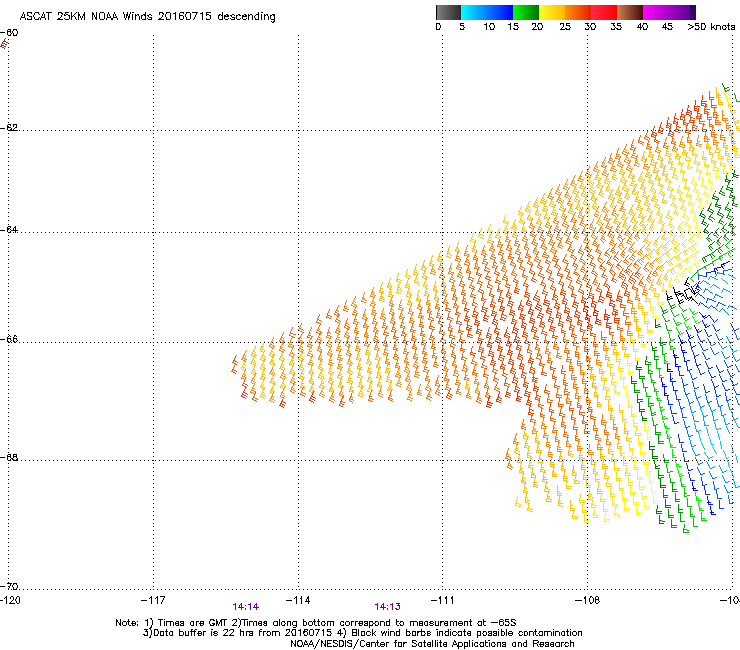This screenshot has width=740, height=650.
Task: Click the longitude label -117
Action: pos(153,600)
